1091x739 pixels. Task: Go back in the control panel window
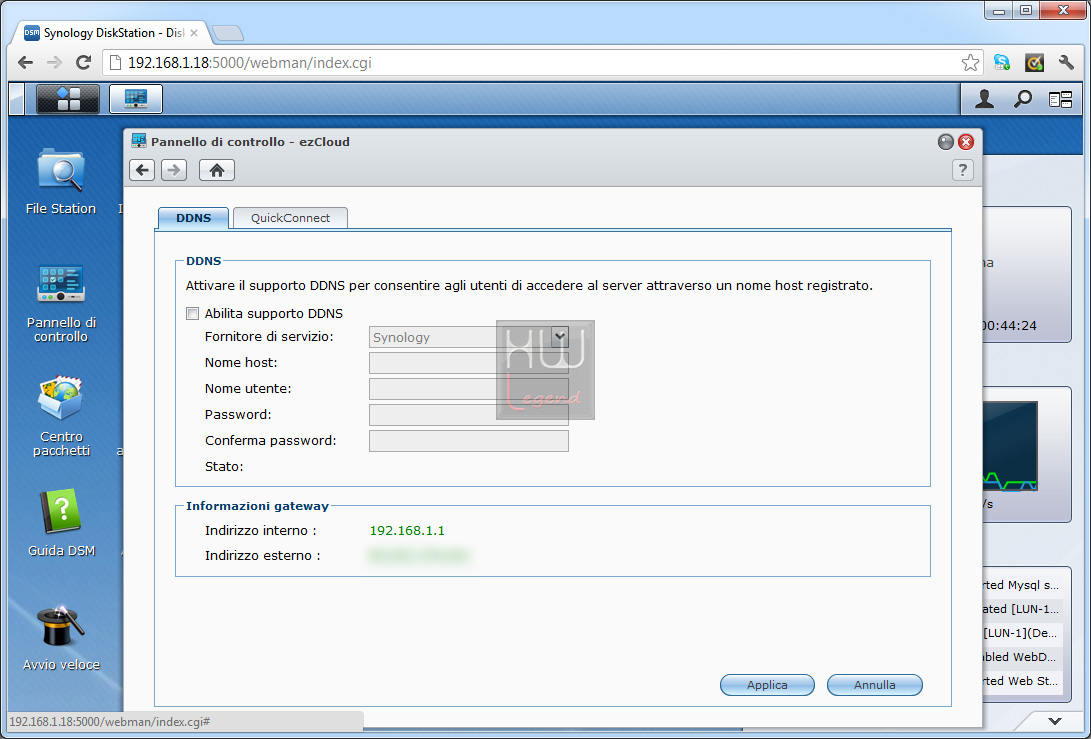coord(142,170)
